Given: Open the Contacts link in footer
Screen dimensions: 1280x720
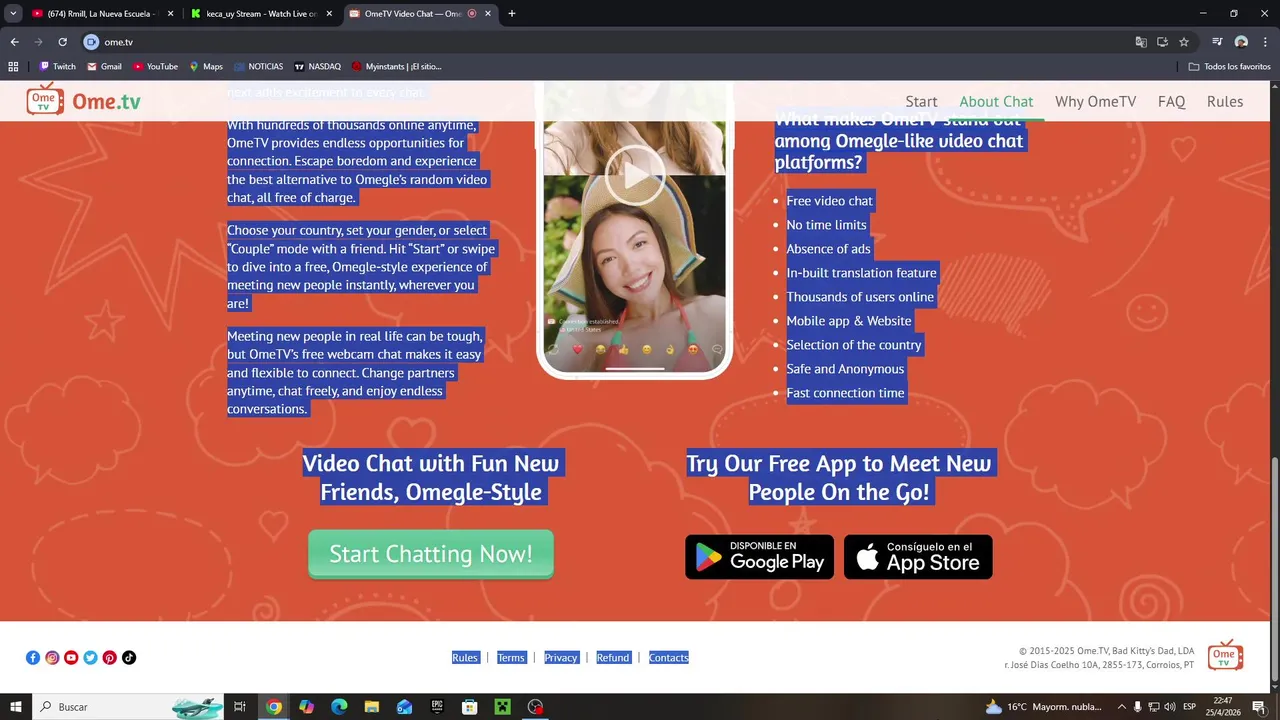Looking at the screenshot, I should (669, 657).
